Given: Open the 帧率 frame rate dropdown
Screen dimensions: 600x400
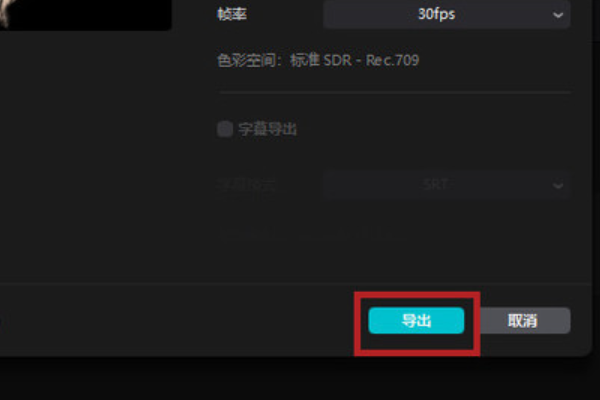Looking at the screenshot, I should (x=447, y=14).
